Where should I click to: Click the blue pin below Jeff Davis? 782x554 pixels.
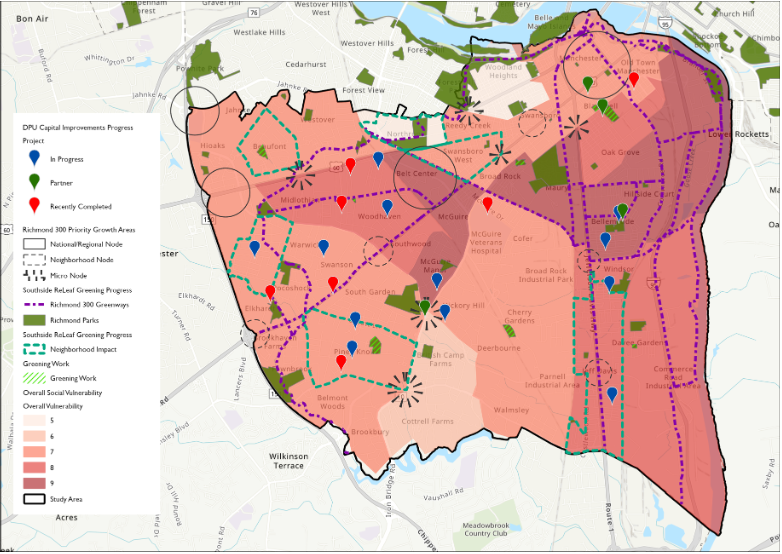(612, 394)
